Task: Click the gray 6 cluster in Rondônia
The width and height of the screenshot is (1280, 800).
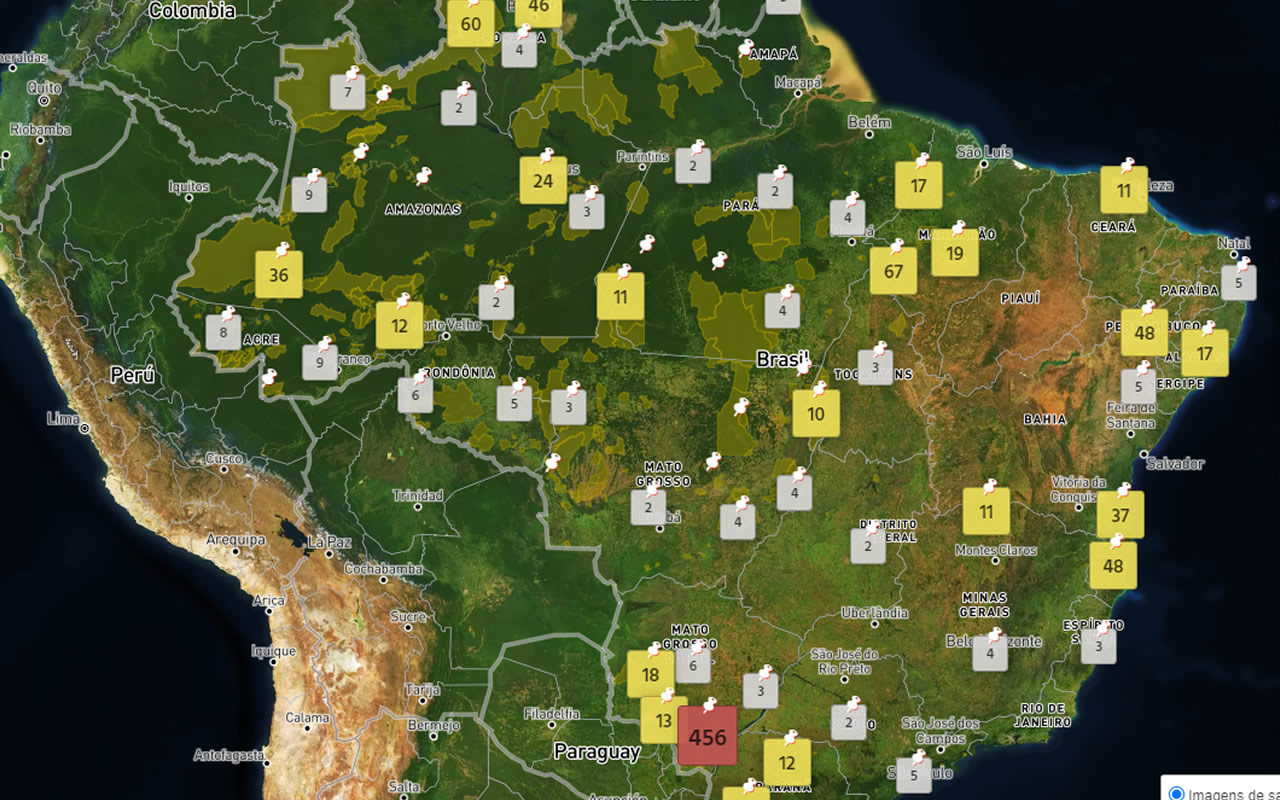Action: [415, 395]
